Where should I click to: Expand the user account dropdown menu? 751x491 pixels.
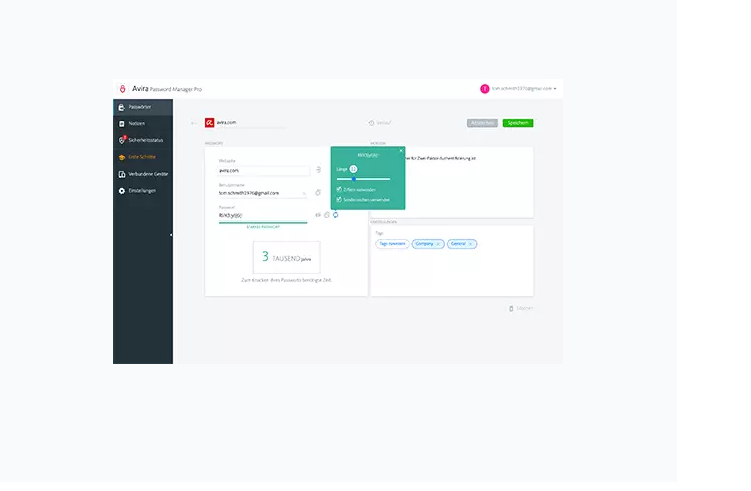pyautogui.click(x=555, y=89)
